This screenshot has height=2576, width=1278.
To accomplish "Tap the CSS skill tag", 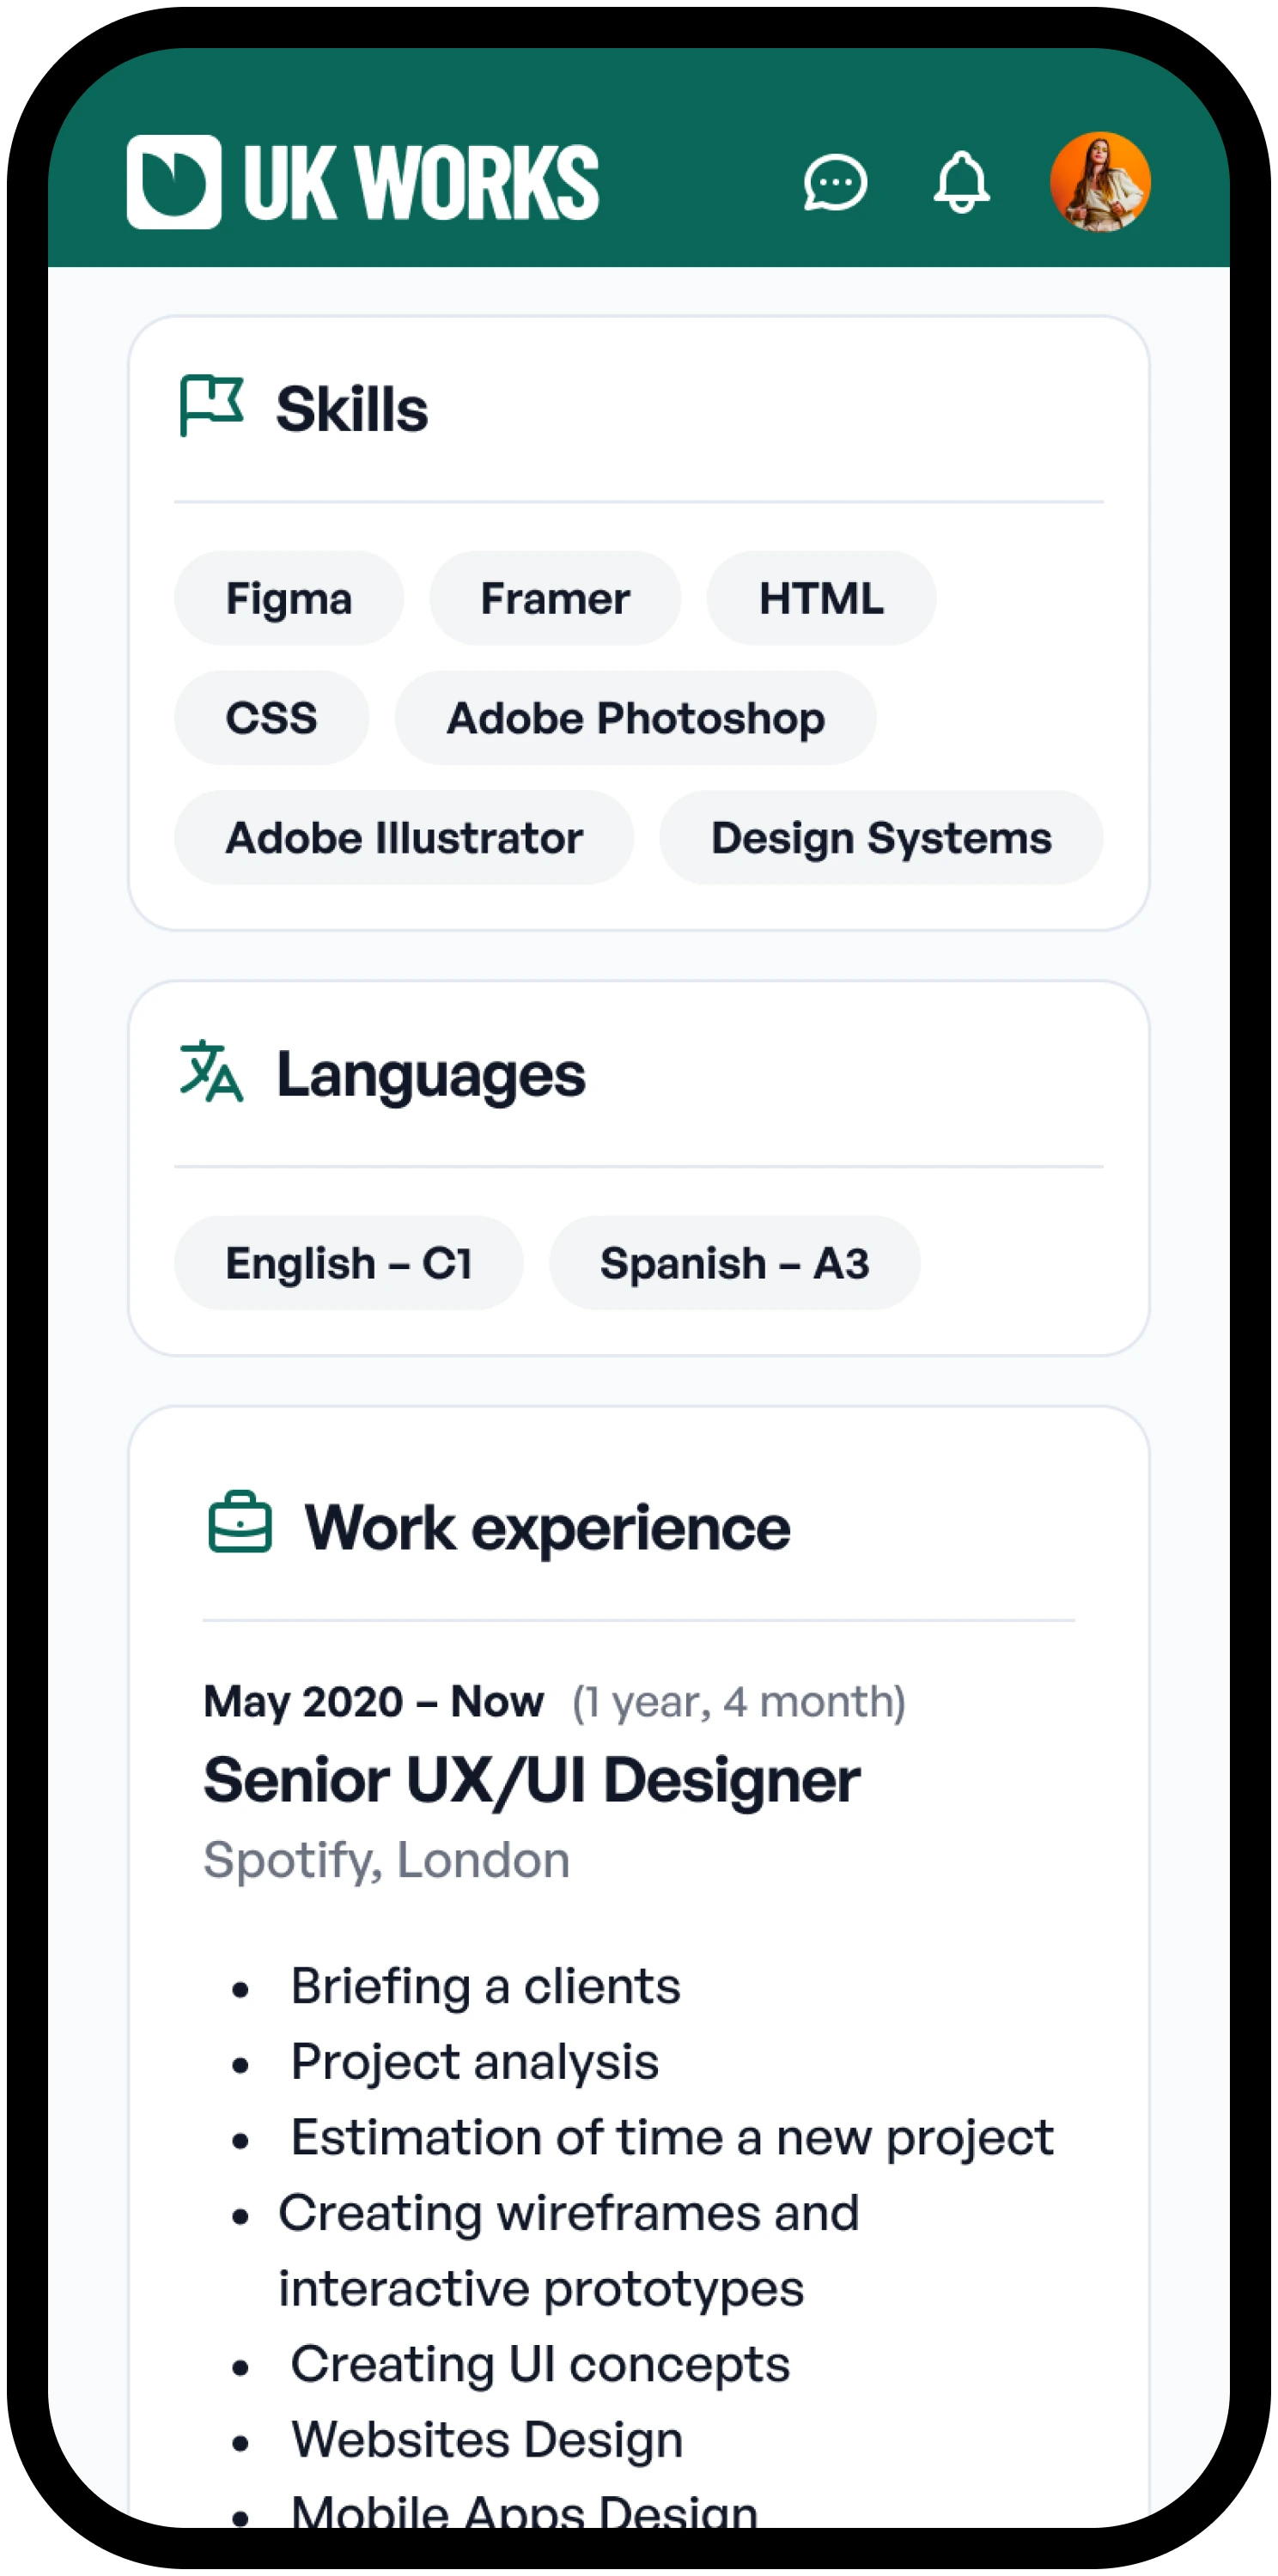I will tap(271, 718).
